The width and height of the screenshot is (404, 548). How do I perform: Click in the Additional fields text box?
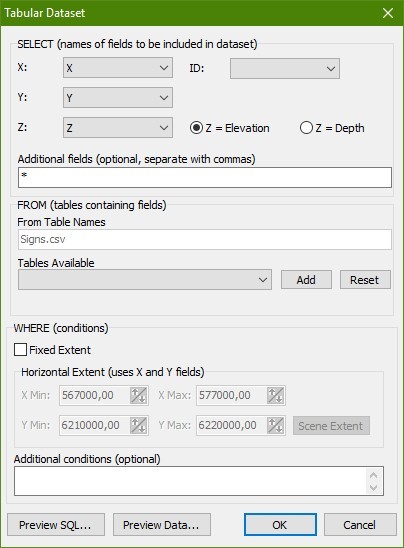click(205, 177)
